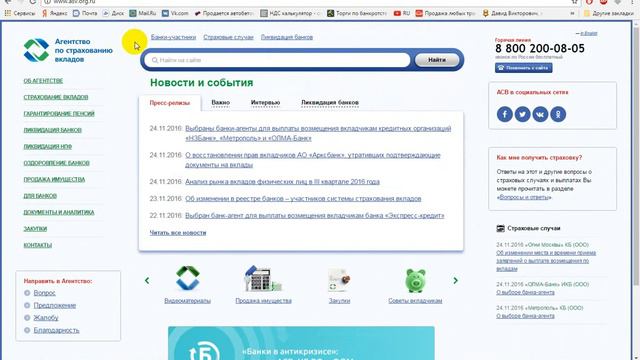Open the Продажа любых bookmark
This screenshot has width=640, height=360.
point(445,13)
